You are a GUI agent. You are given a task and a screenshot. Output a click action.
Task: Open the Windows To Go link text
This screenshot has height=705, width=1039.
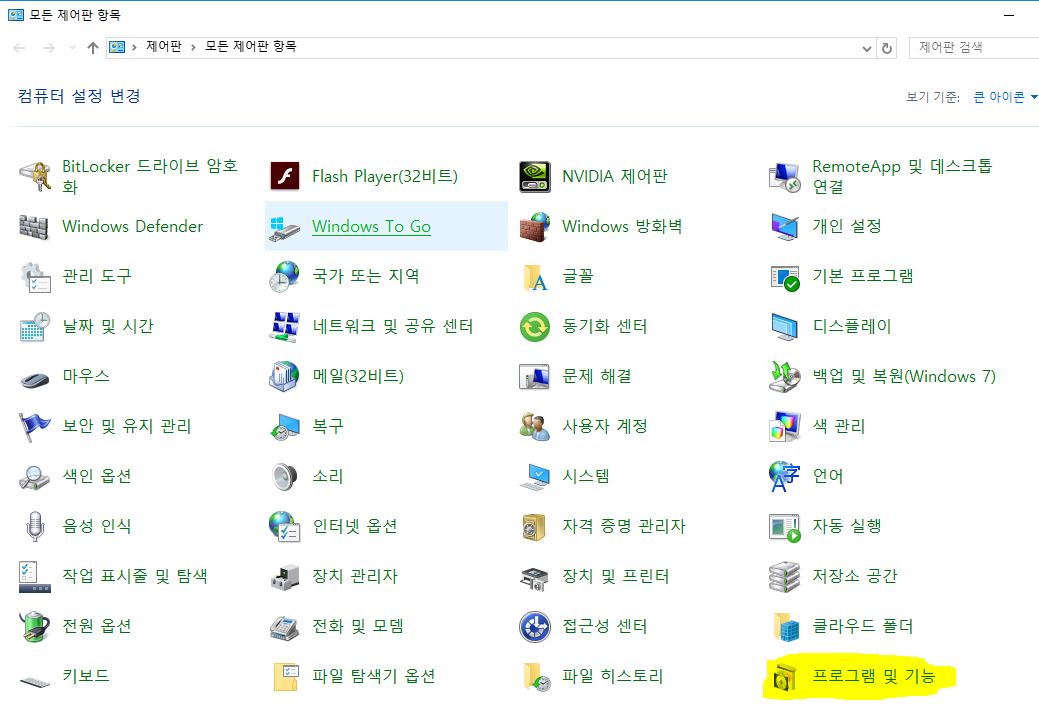click(371, 227)
